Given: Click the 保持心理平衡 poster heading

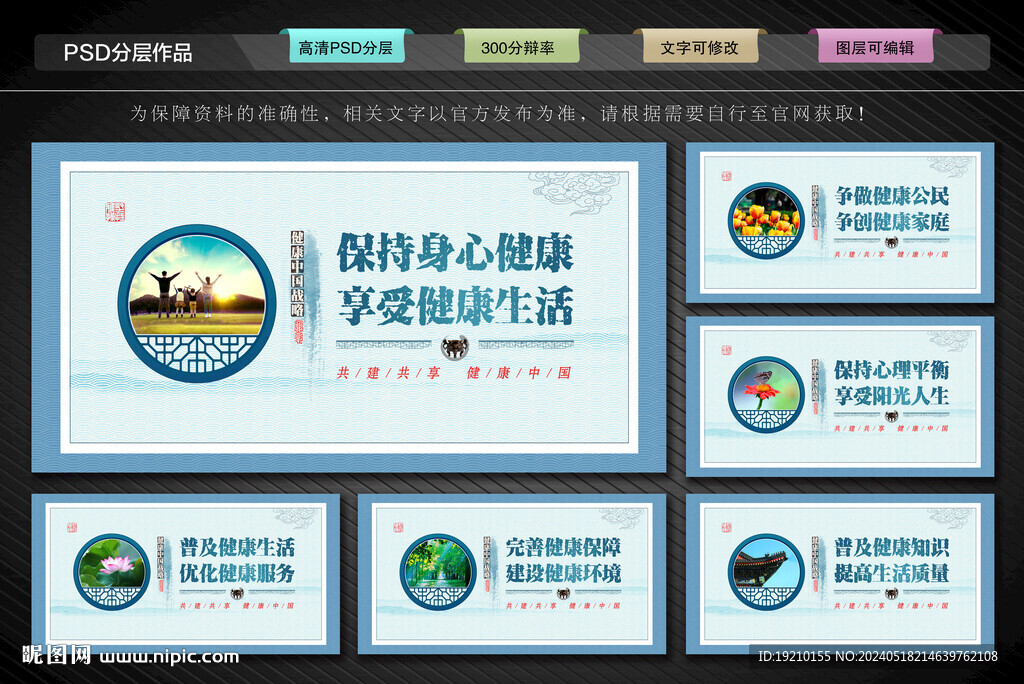Looking at the screenshot, I should (891, 370).
